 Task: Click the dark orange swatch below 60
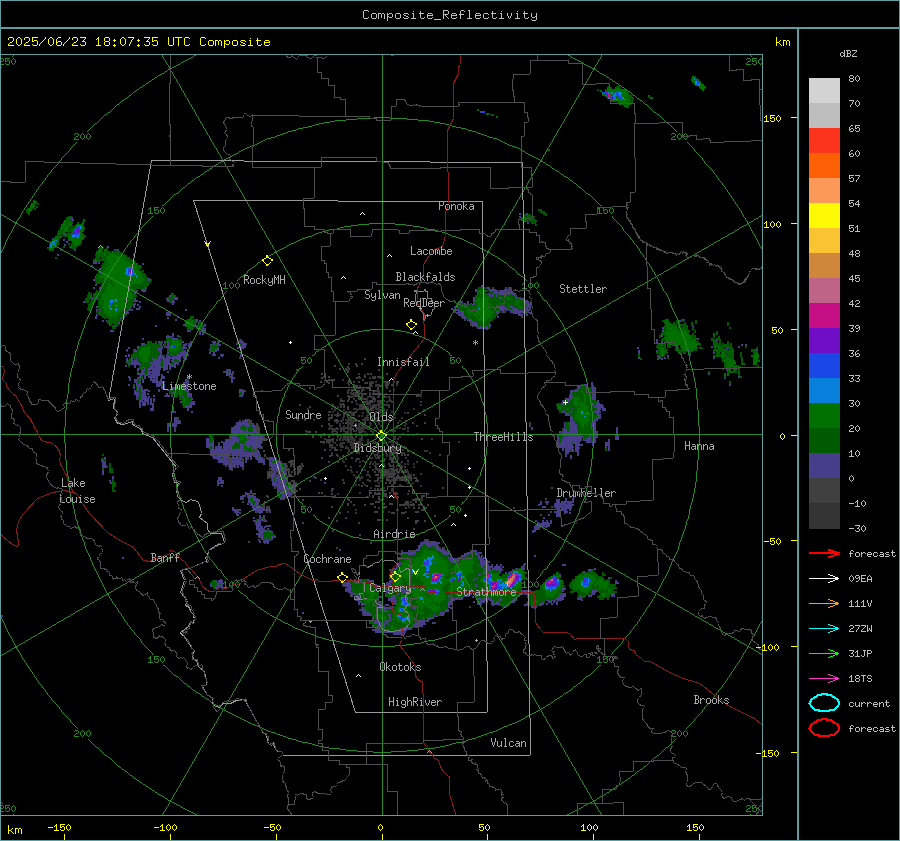coord(824,166)
